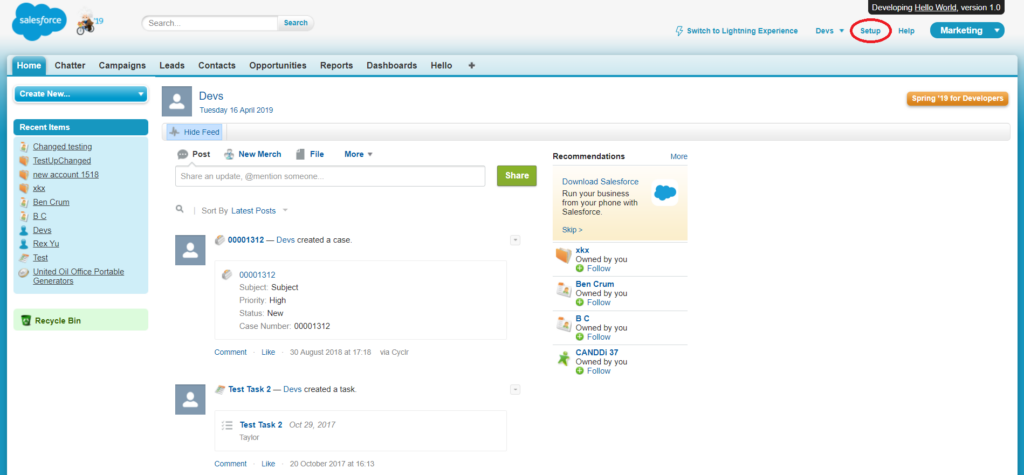1024x475 pixels.
Task: Open the Marketing app menu dropdown
Action: 967,31
